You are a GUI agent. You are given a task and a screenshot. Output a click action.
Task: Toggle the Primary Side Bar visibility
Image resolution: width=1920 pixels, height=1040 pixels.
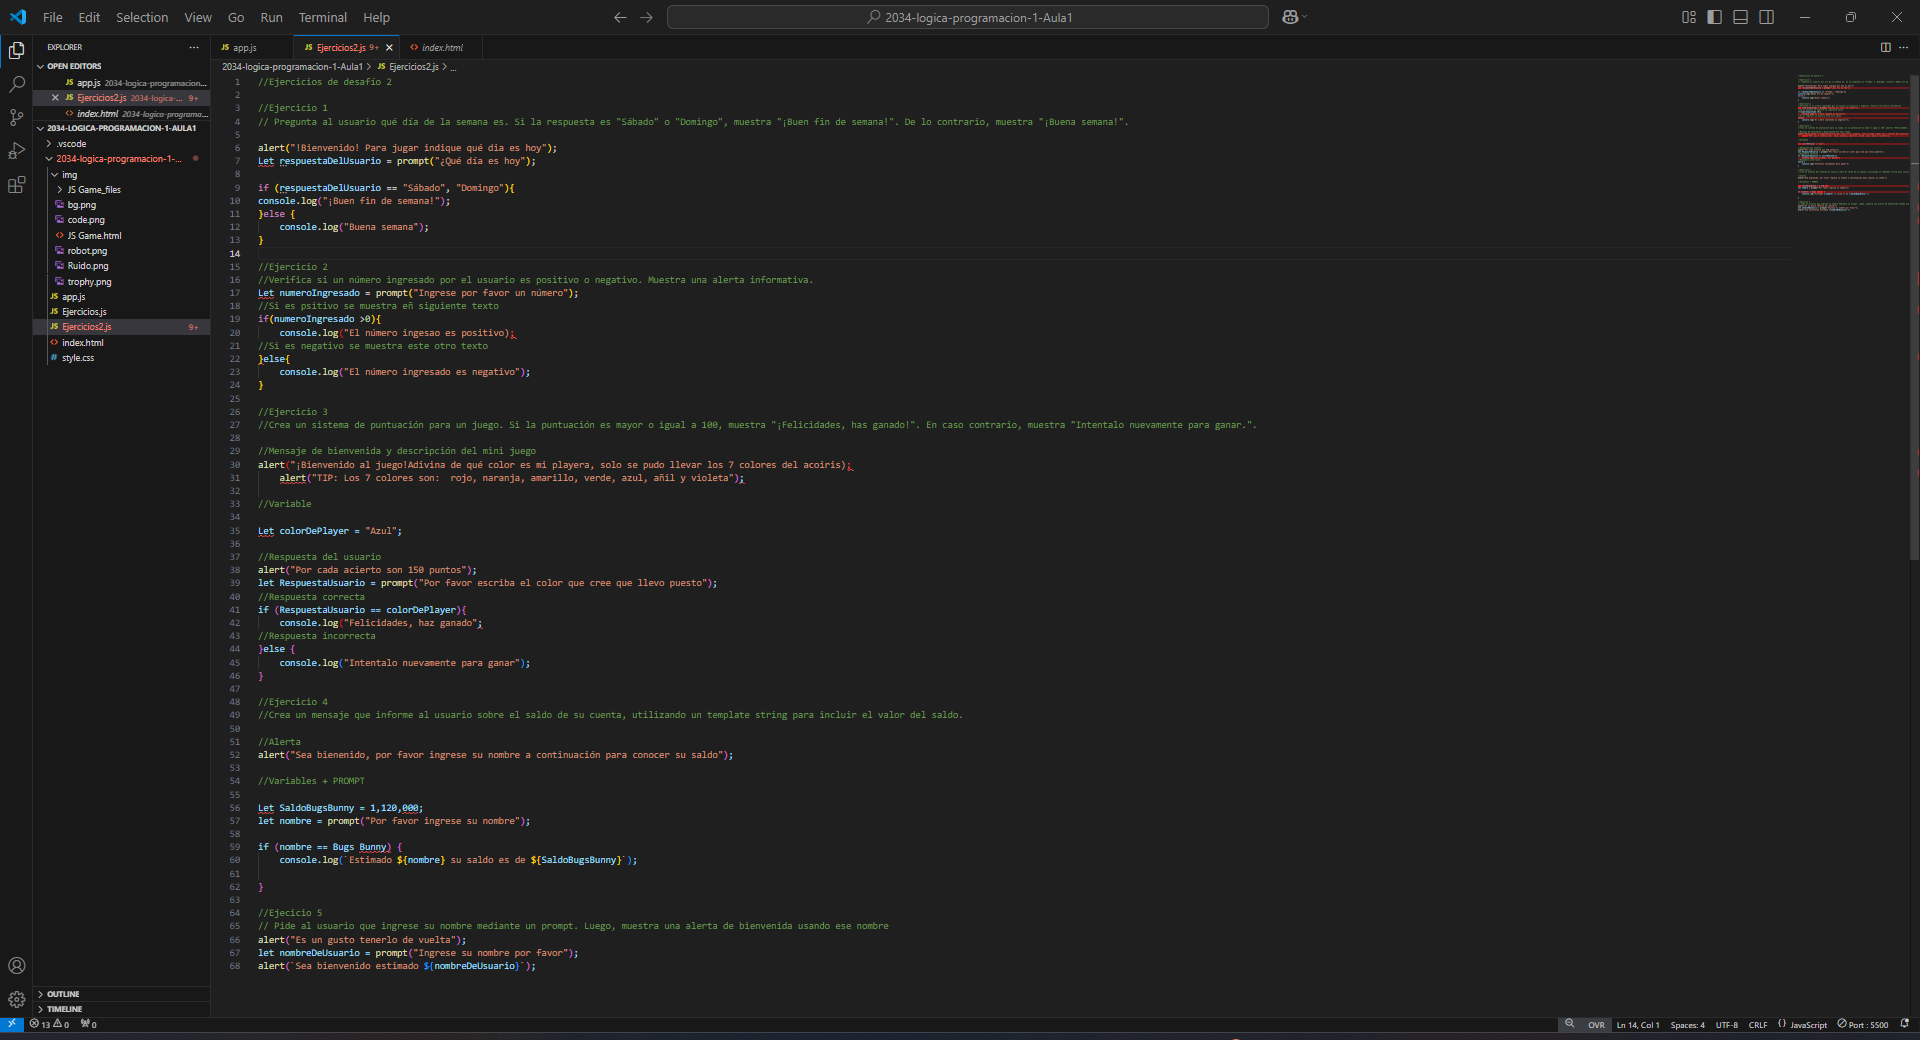click(1714, 17)
